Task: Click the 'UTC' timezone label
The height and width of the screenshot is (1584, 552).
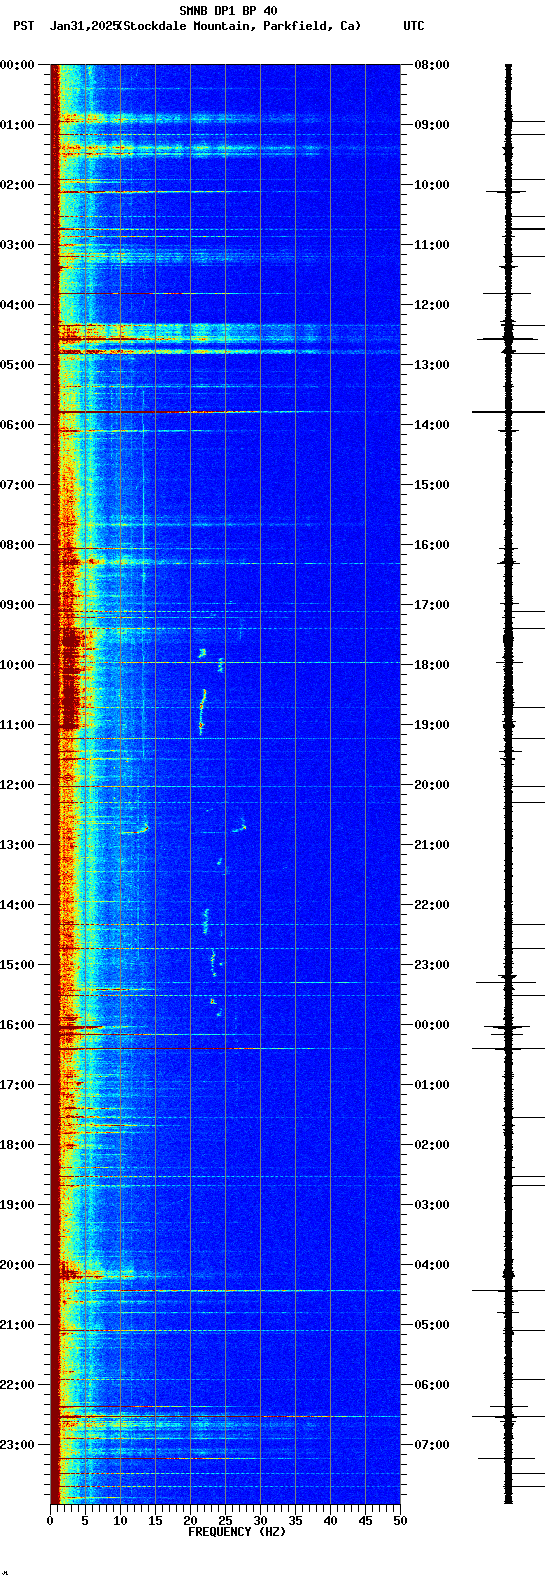Action: pos(414,26)
